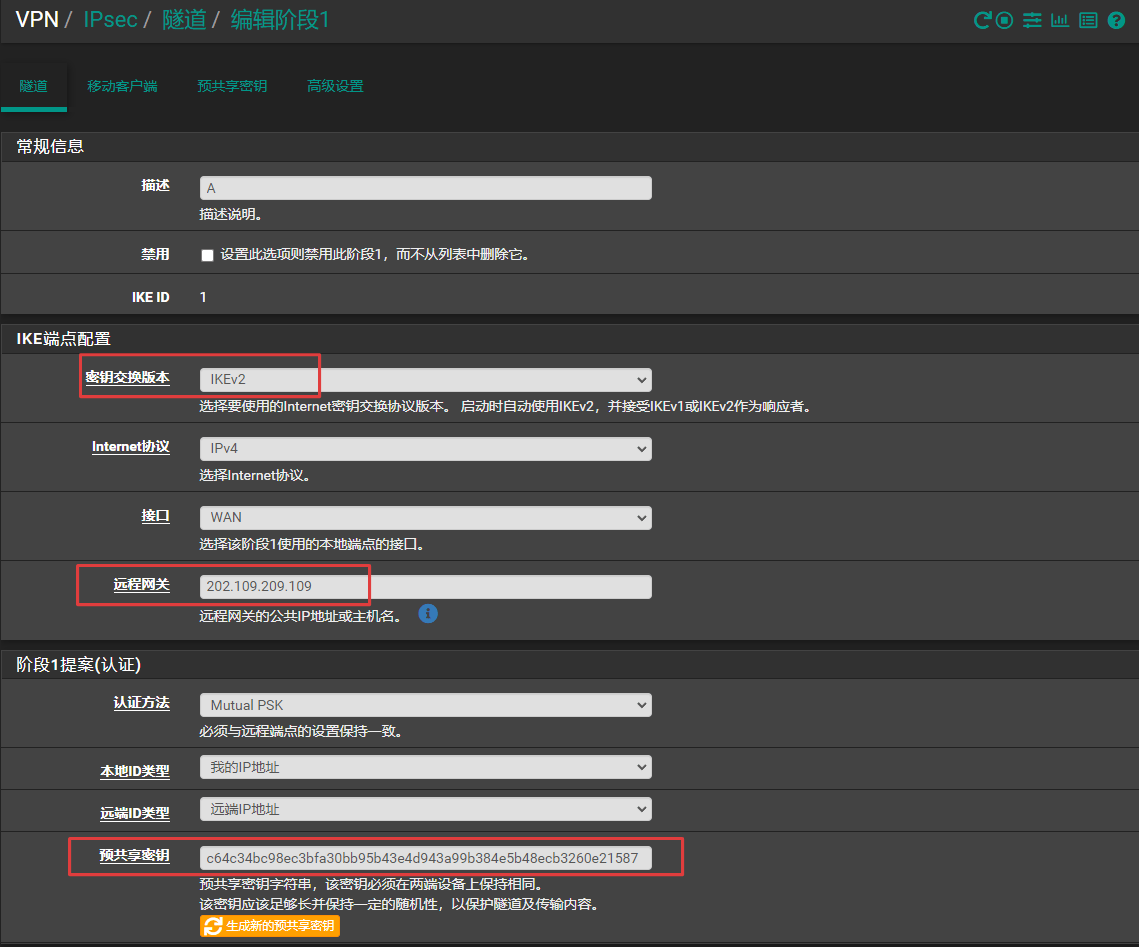Open the status bar chart icon

point(1060,20)
